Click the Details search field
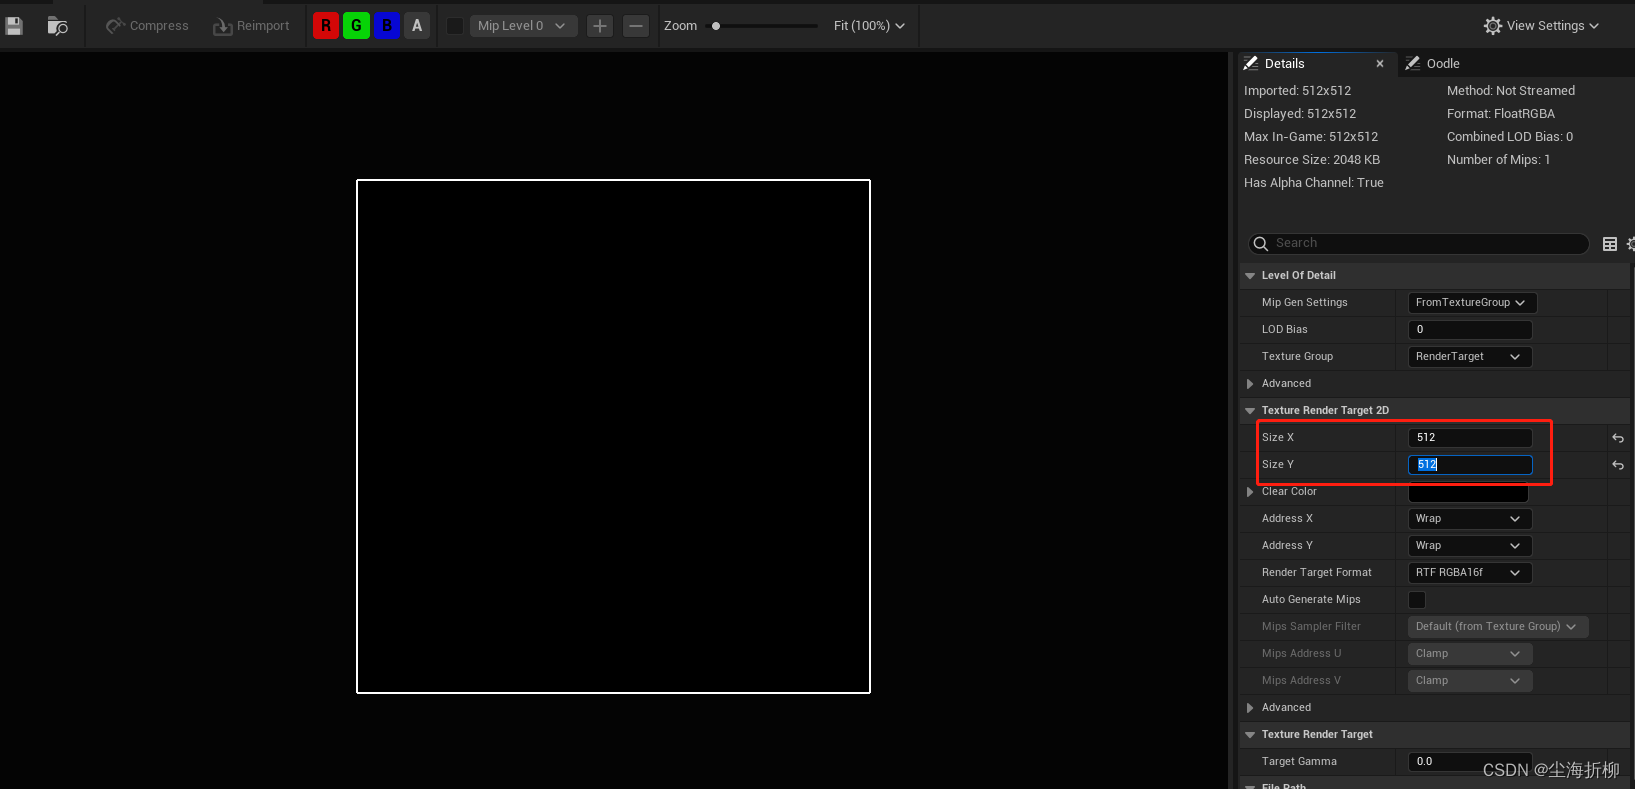The width and height of the screenshot is (1635, 789). point(1419,243)
